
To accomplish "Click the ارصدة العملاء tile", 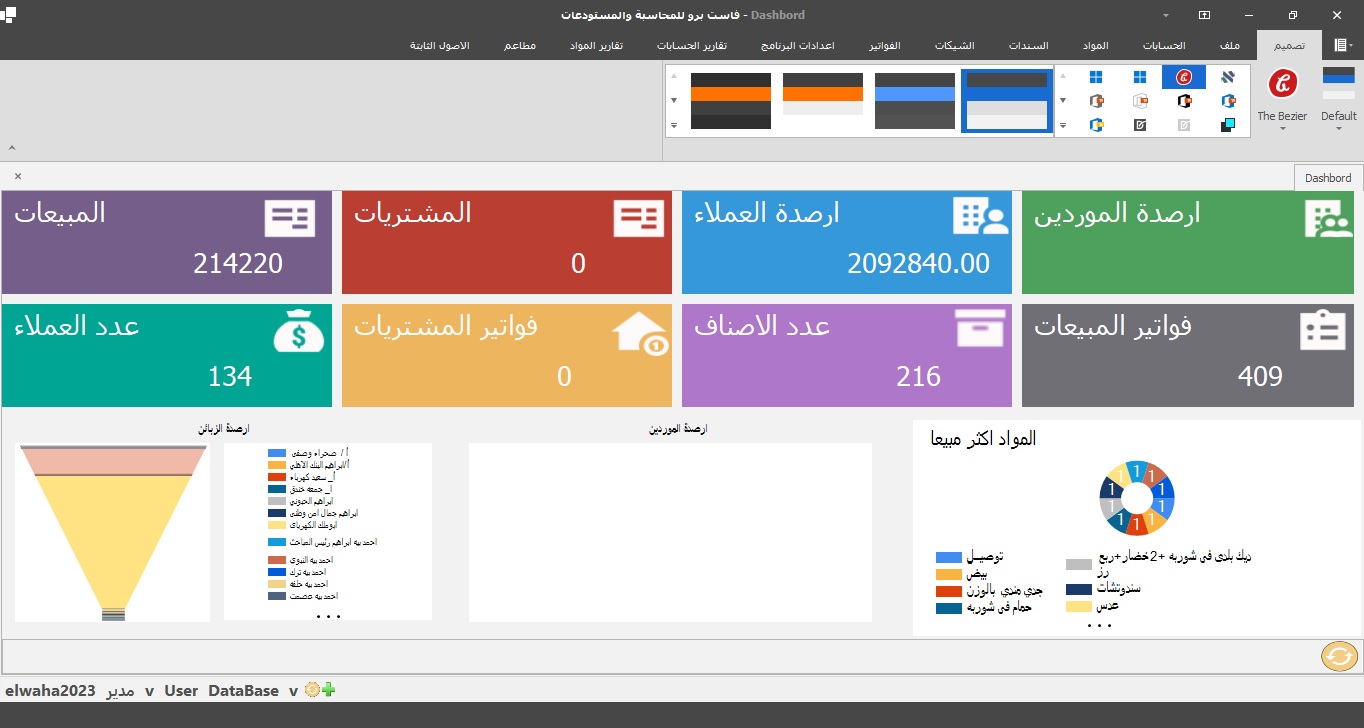I will [x=846, y=242].
